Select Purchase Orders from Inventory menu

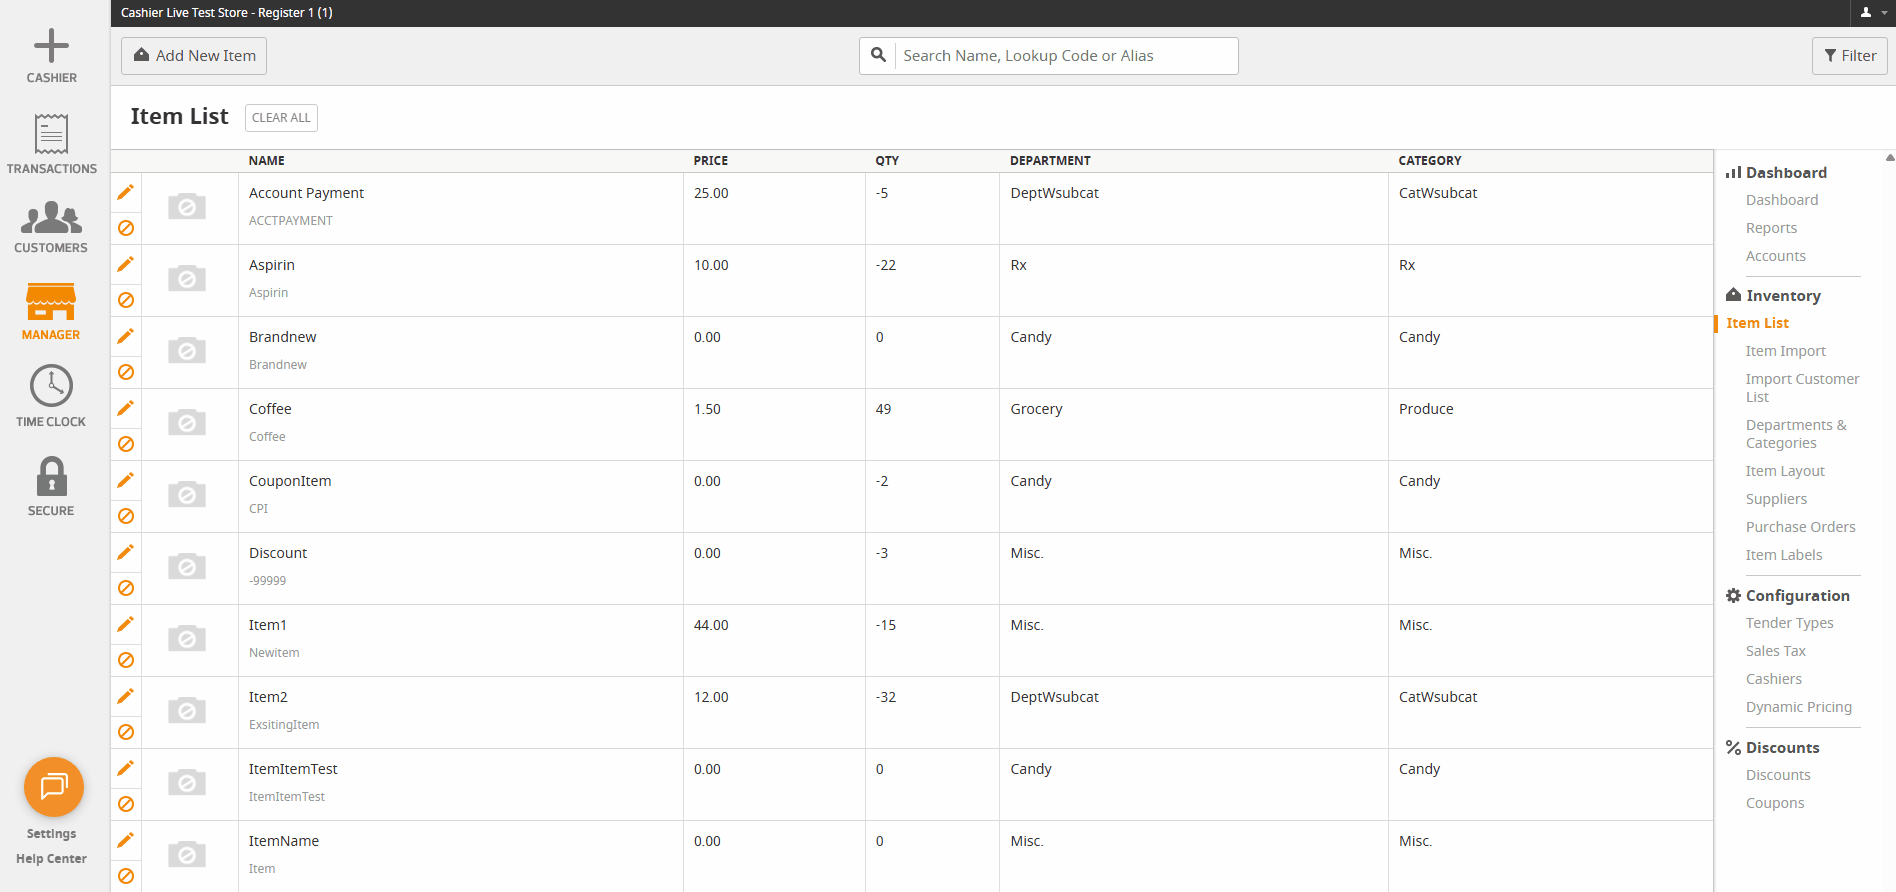[1800, 527]
